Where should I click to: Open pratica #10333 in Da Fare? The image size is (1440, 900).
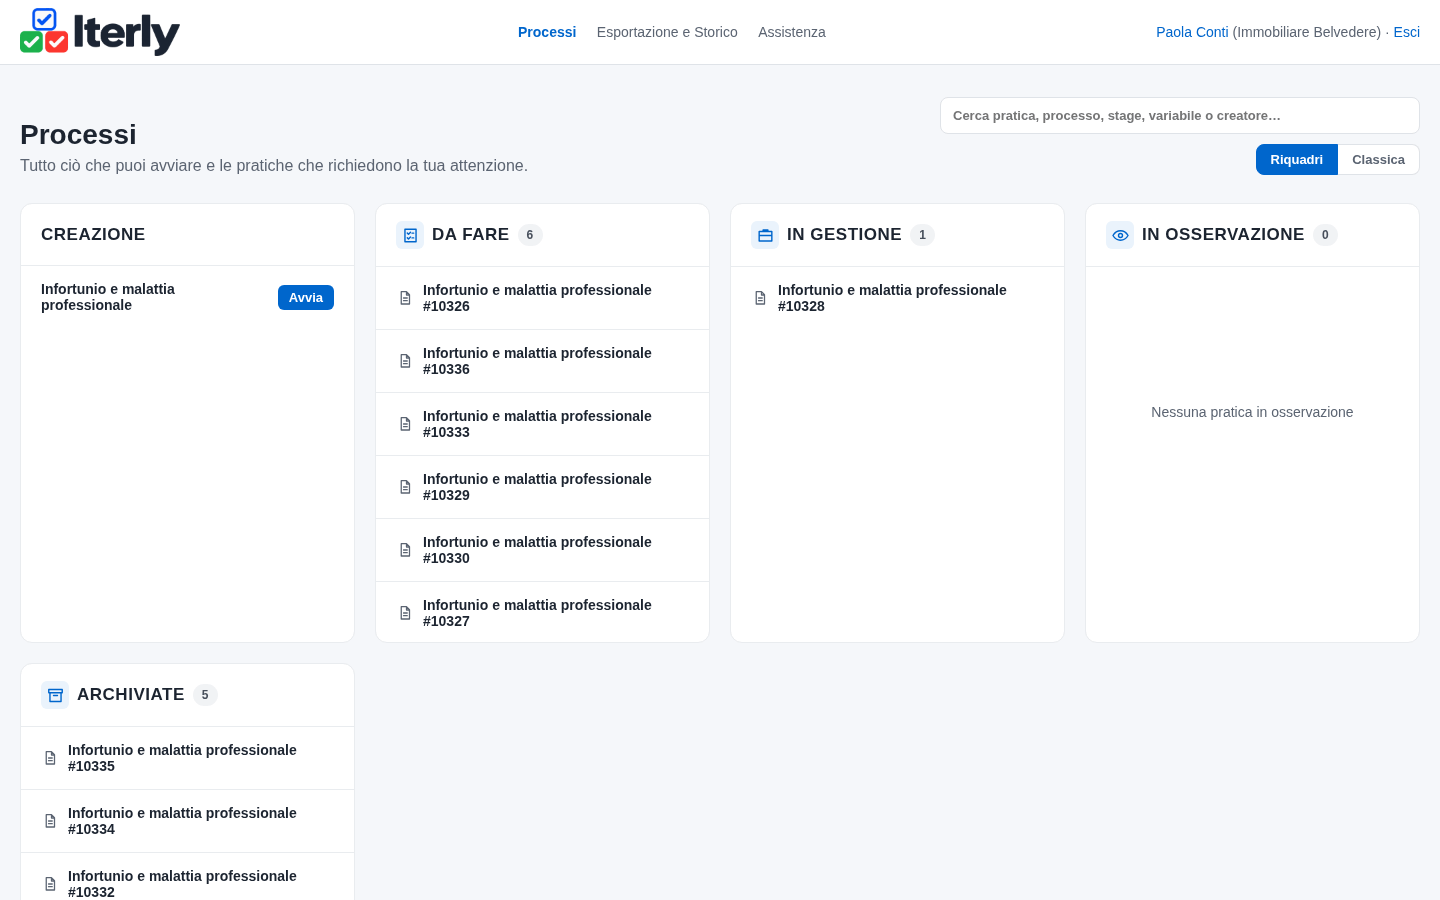[x=542, y=424]
